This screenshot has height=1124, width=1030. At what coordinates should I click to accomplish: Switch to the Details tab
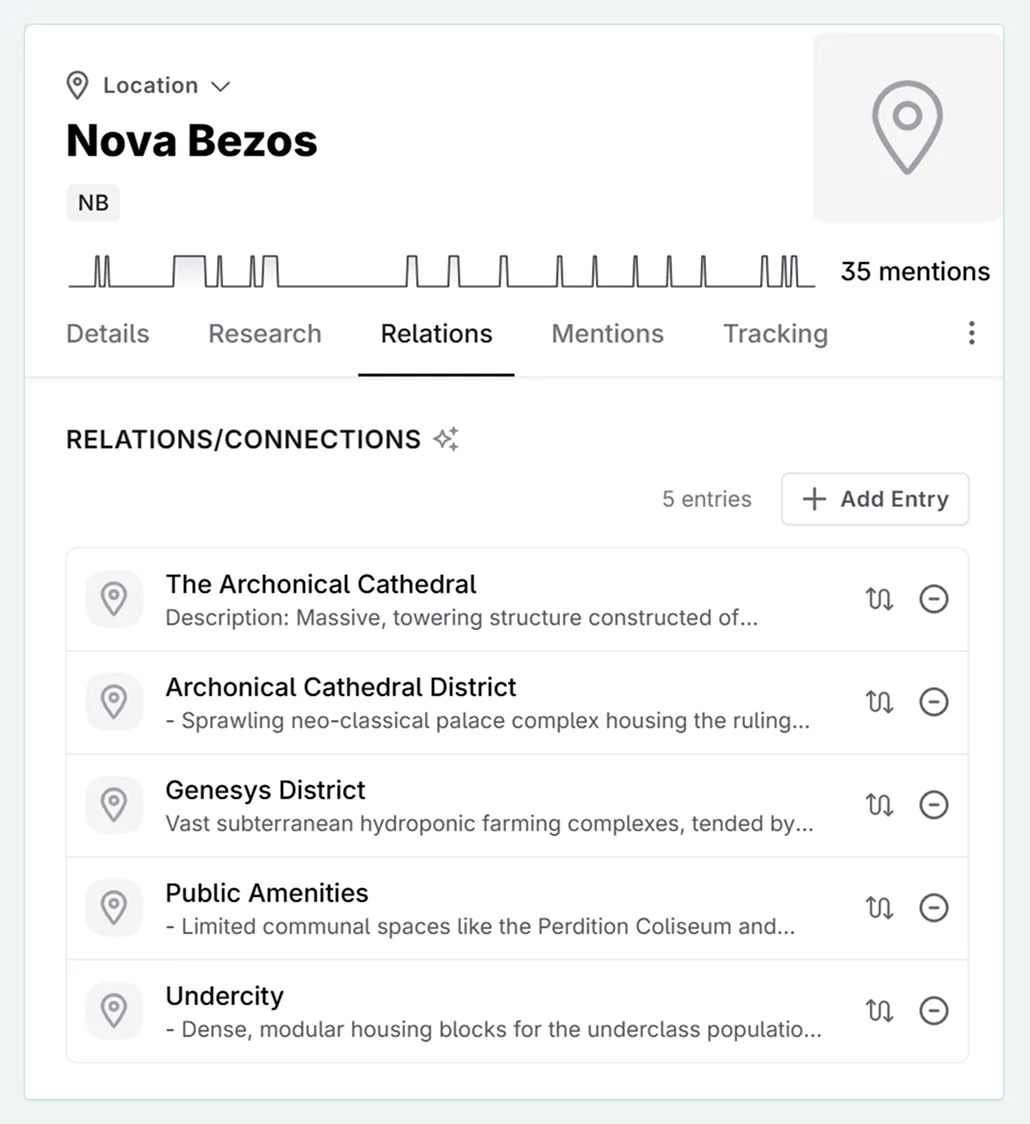pos(108,334)
